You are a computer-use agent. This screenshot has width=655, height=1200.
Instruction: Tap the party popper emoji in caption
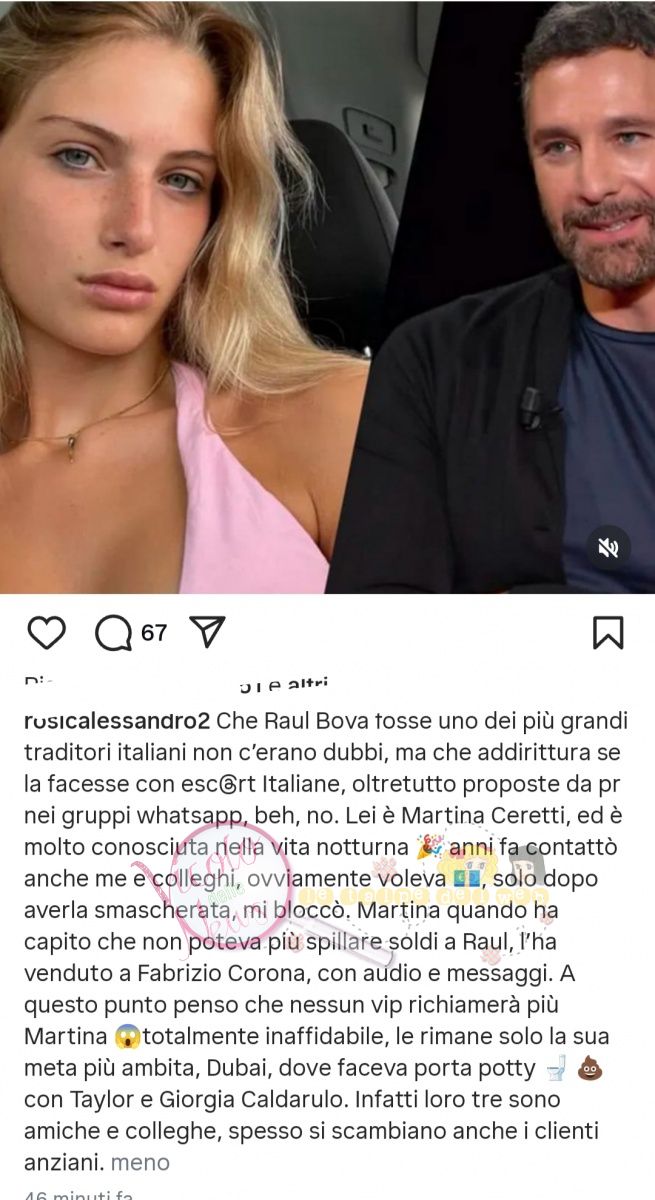click(431, 848)
